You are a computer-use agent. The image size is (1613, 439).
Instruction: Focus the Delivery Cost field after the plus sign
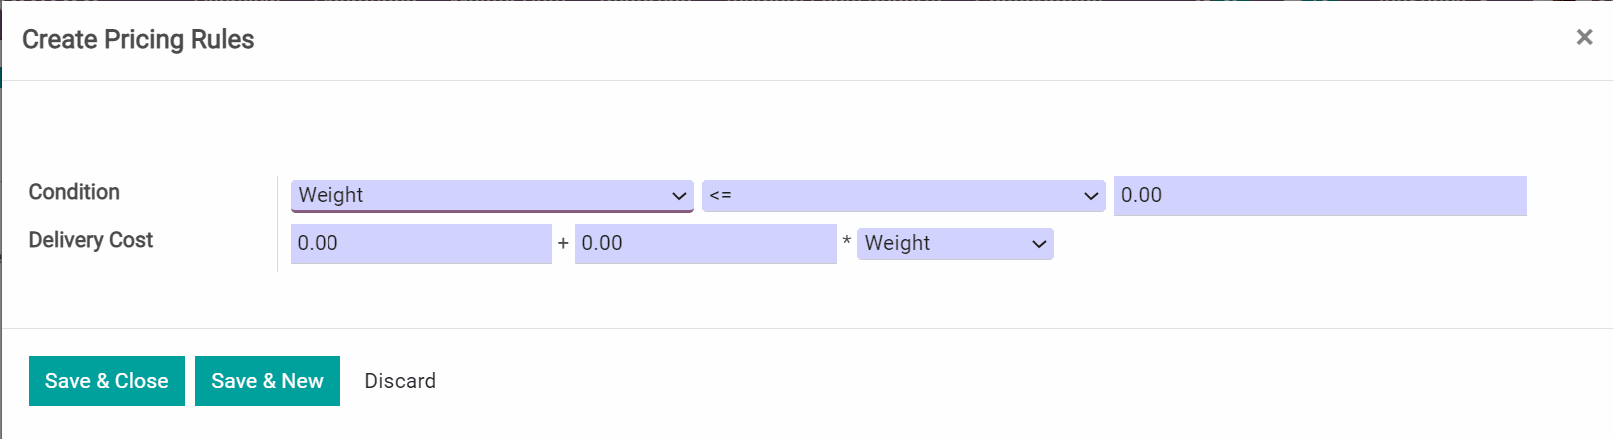coord(705,244)
